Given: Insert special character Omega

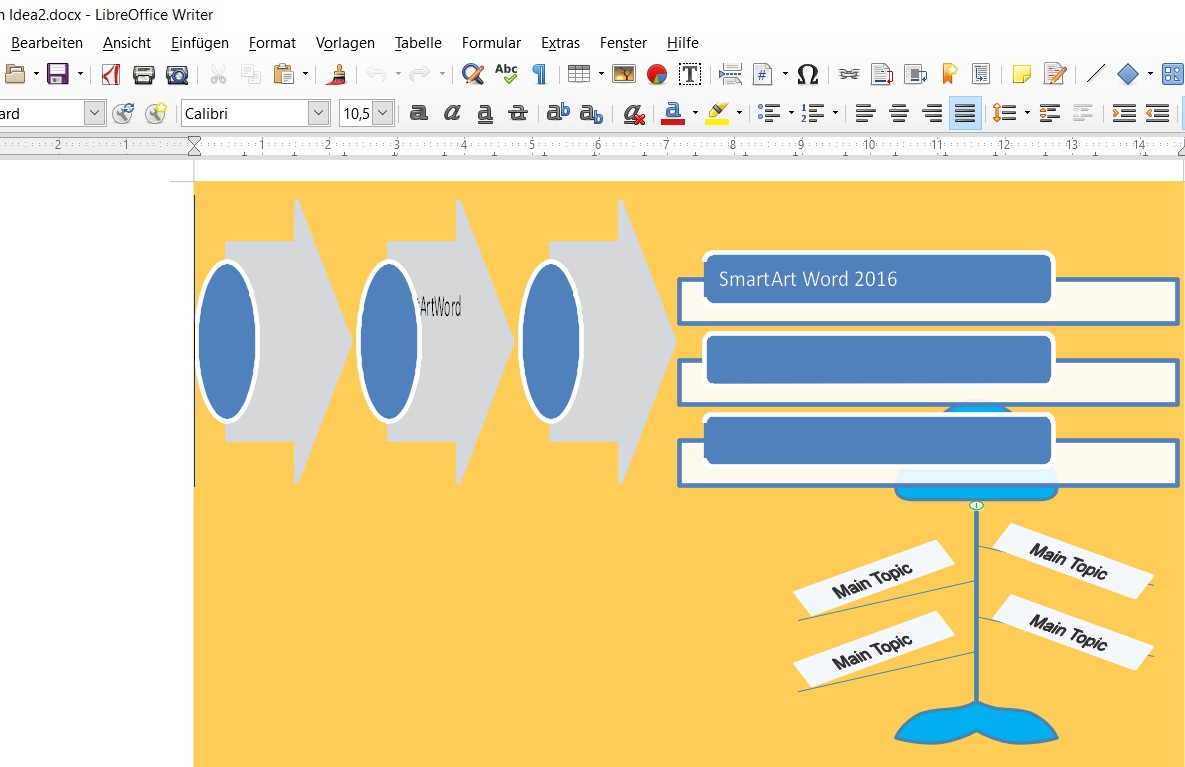Looking at the screenshot, I should 808,74.
